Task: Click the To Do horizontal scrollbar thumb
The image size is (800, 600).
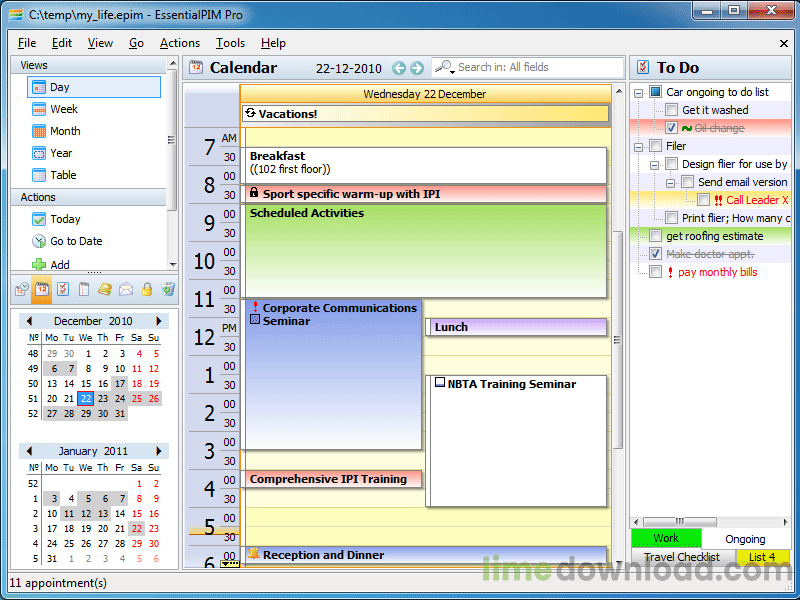Action: (680, 521)
